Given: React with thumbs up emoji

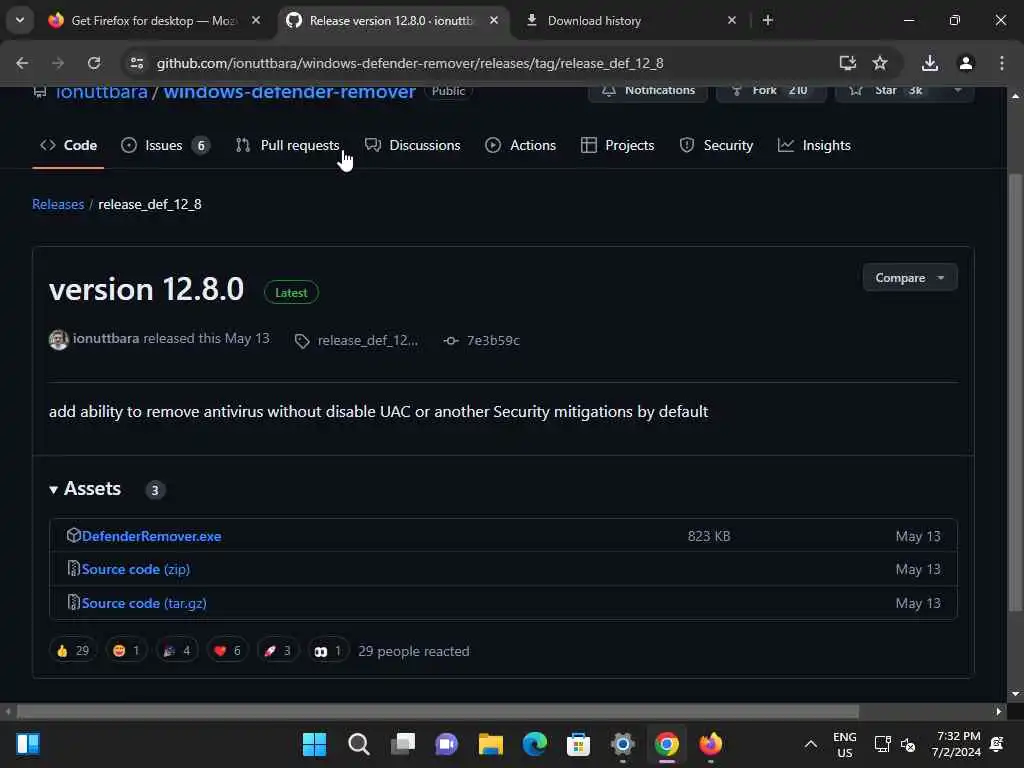Looking at the screenshot, I should (72, 650).
